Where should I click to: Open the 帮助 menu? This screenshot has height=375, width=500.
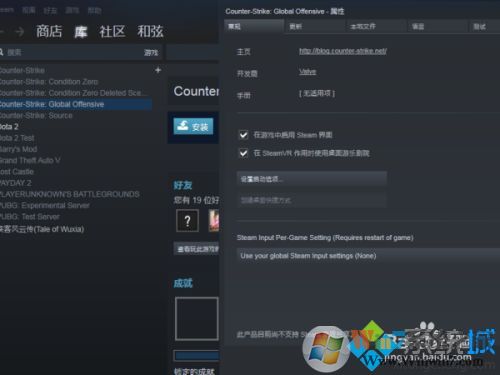94,10
